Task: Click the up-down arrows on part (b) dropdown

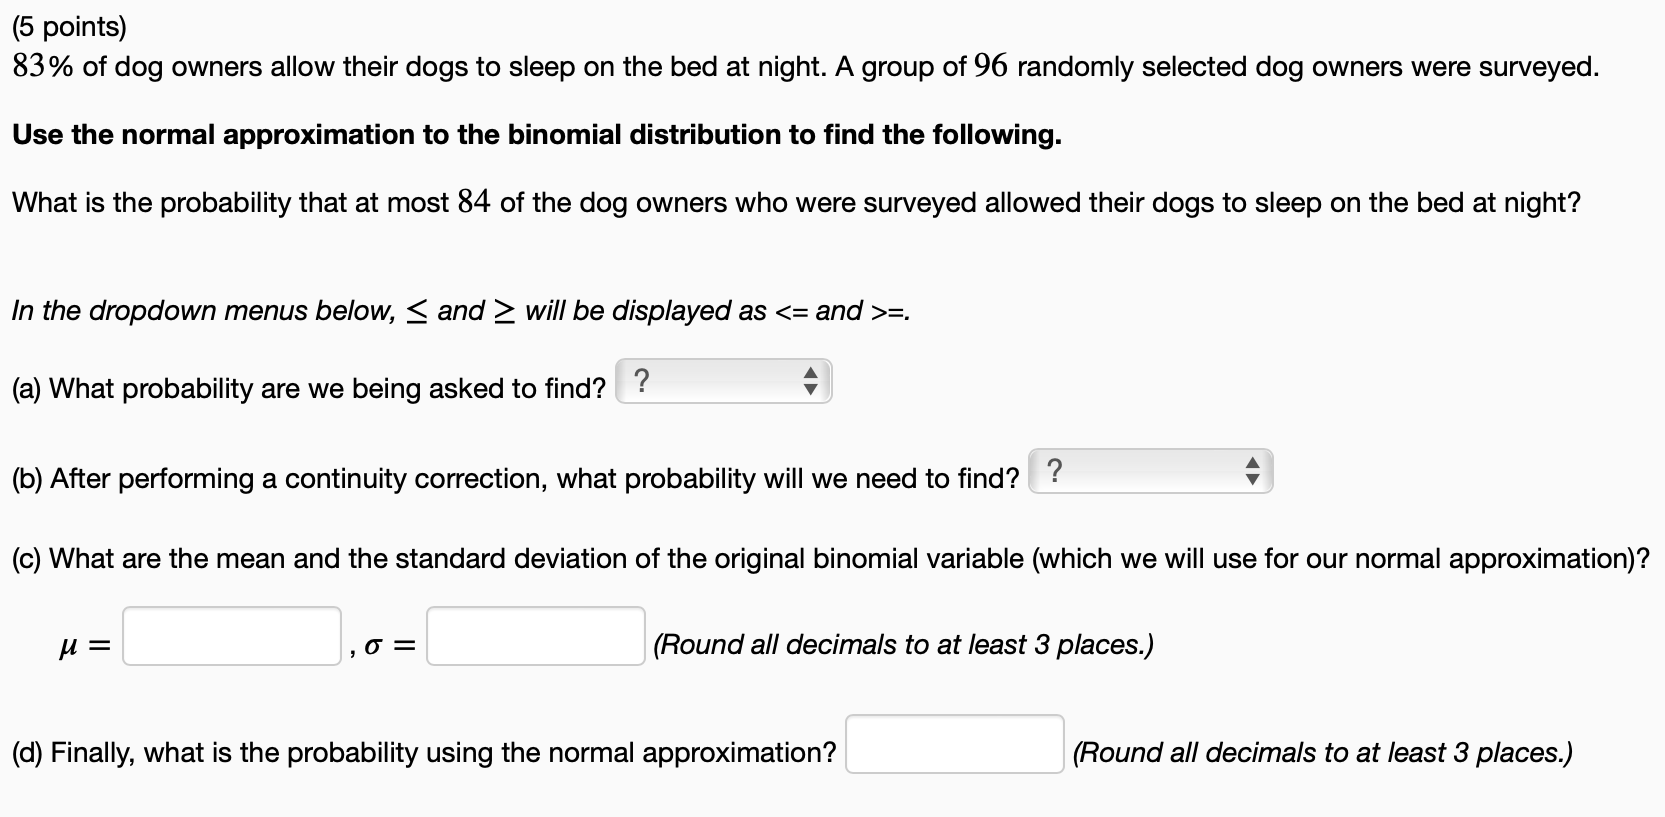Action: click(x=1251, y=471)
